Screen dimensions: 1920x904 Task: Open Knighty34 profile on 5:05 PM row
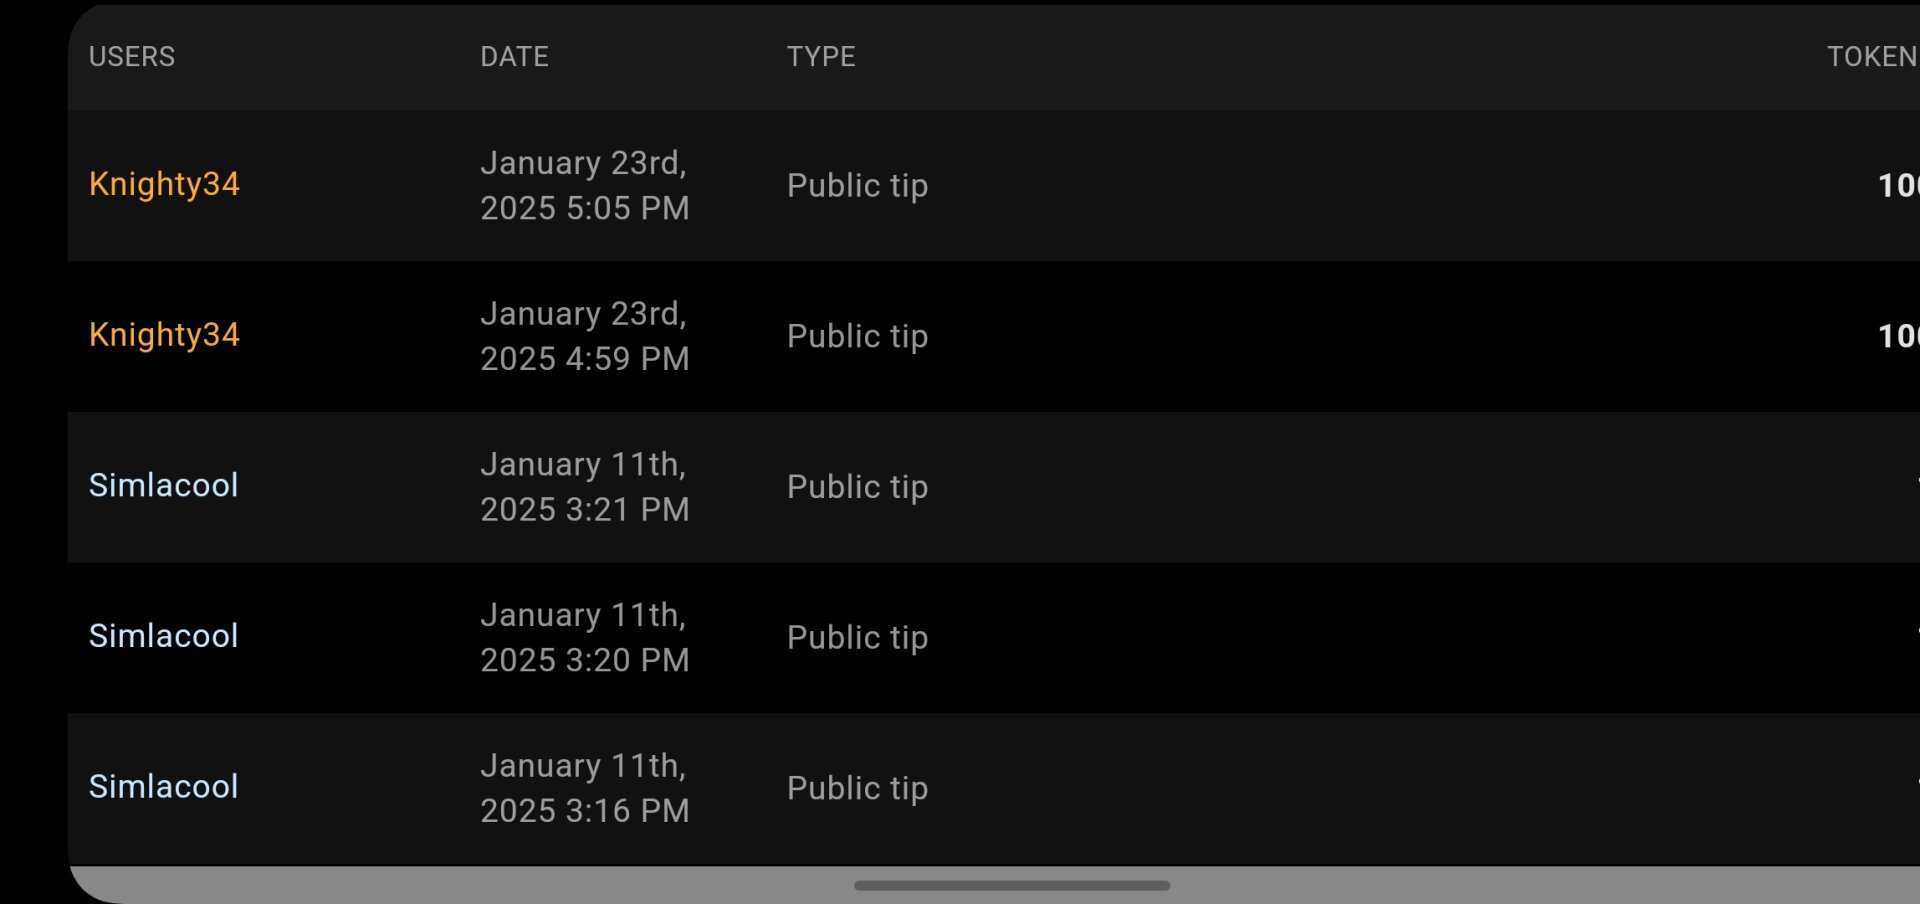[164, 184]
